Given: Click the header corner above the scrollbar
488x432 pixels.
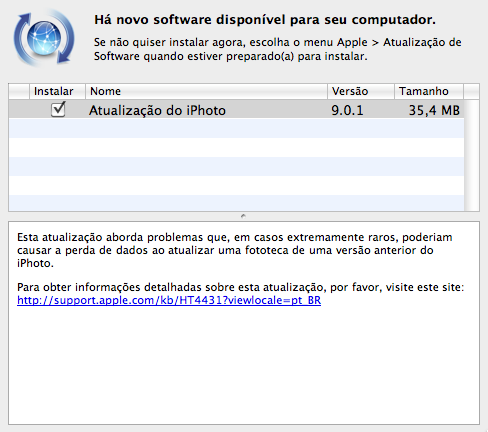Looking at the screenshot, I should 472,91.
